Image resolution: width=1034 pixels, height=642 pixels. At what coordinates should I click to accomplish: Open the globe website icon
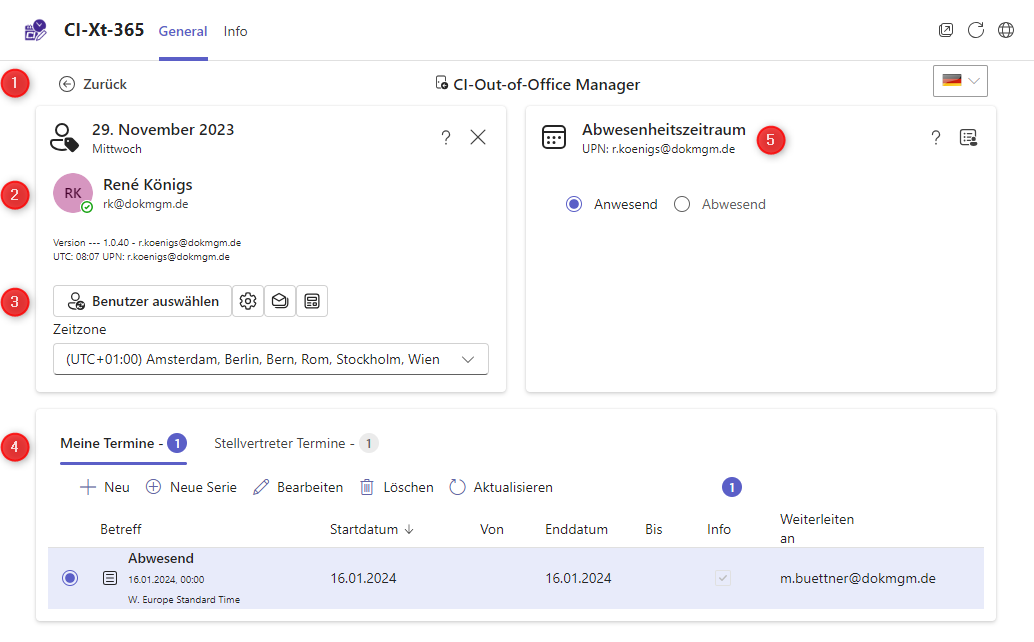(x=1006, y=30)
